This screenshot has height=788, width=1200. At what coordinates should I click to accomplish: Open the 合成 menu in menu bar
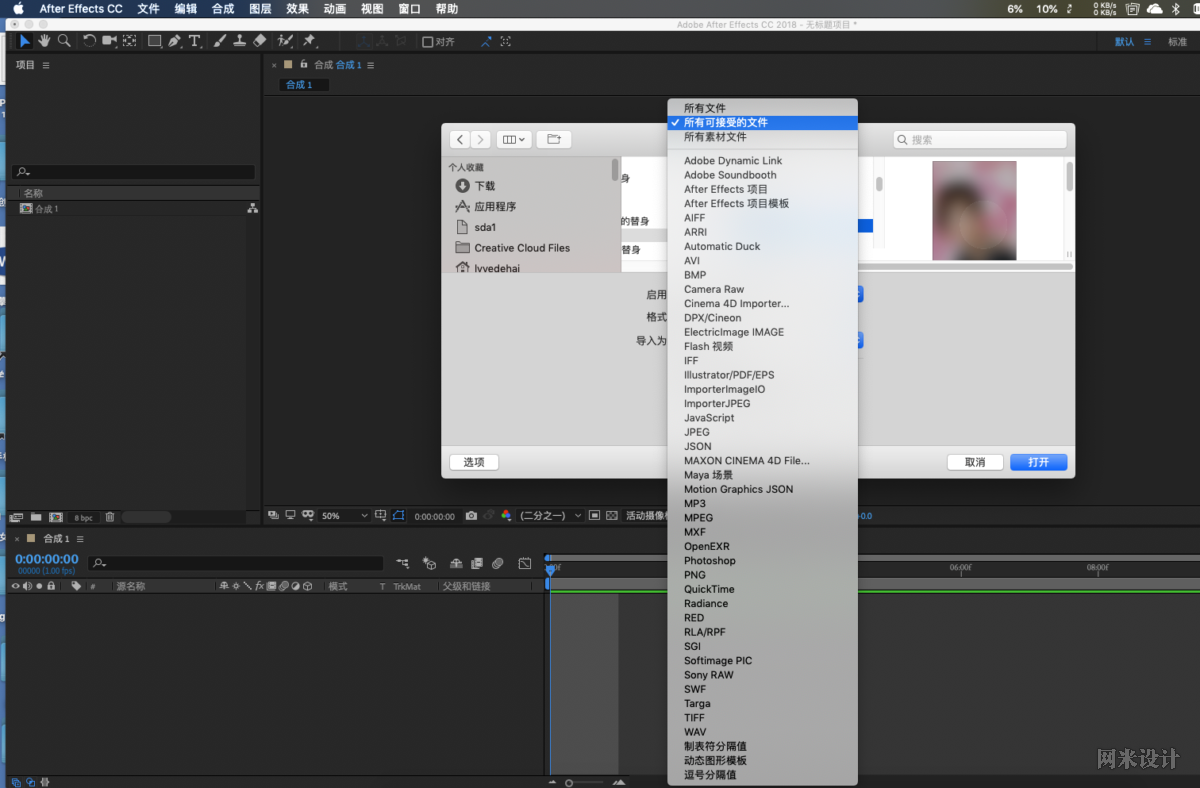[x=223, y=9]
